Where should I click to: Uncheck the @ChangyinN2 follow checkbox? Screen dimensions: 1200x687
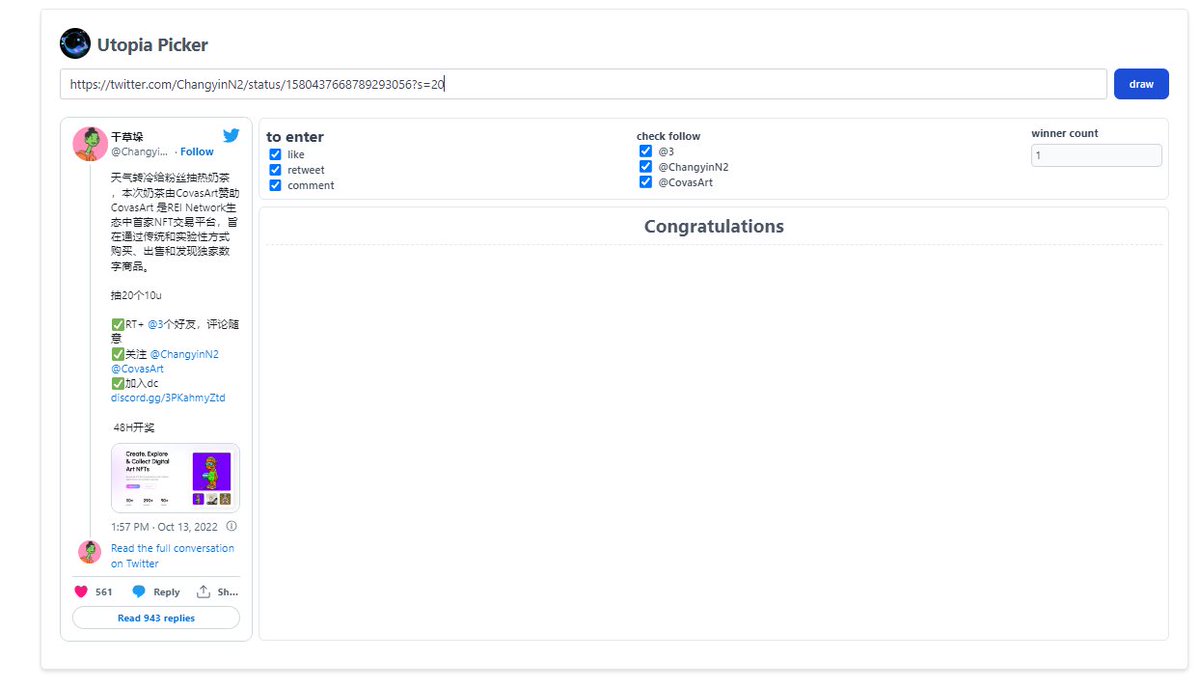tap(646, 167)
